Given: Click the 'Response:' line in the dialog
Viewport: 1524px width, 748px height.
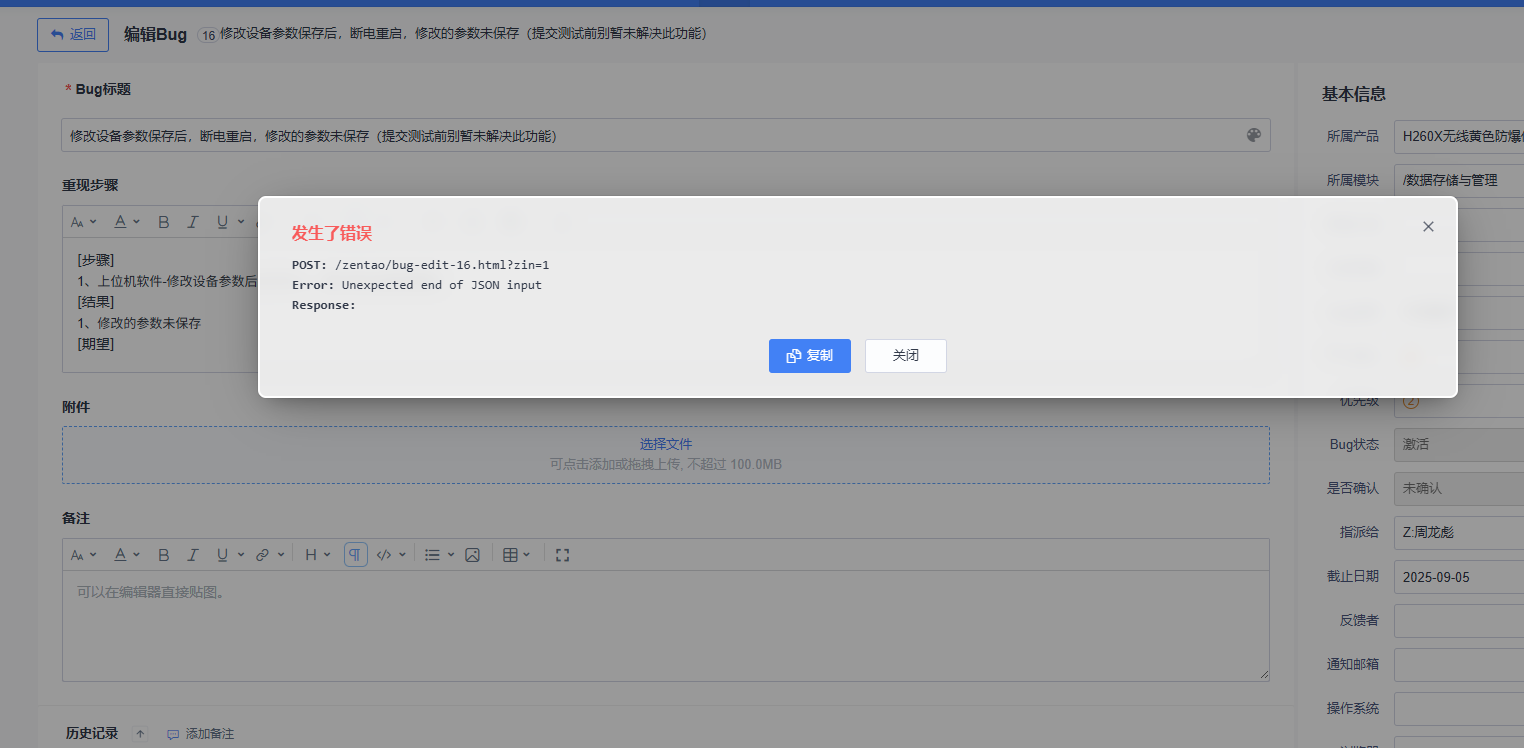Looking at the screenshot, I should (324, 305).
